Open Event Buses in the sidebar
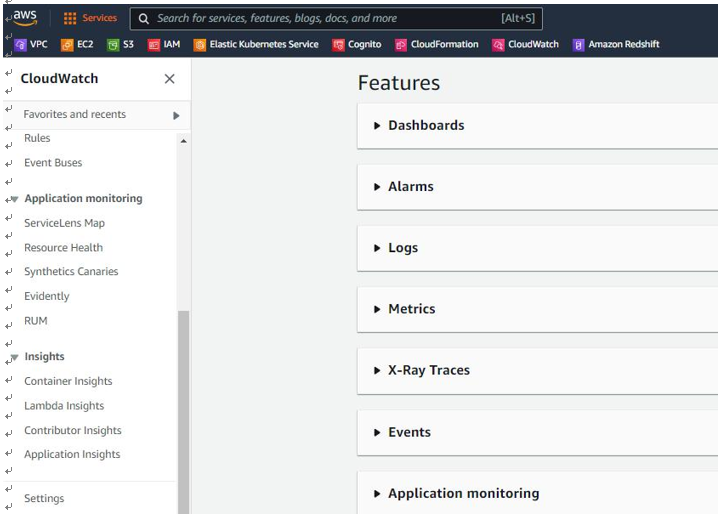The width and height of the screenshot is (722, 522). 53,163
